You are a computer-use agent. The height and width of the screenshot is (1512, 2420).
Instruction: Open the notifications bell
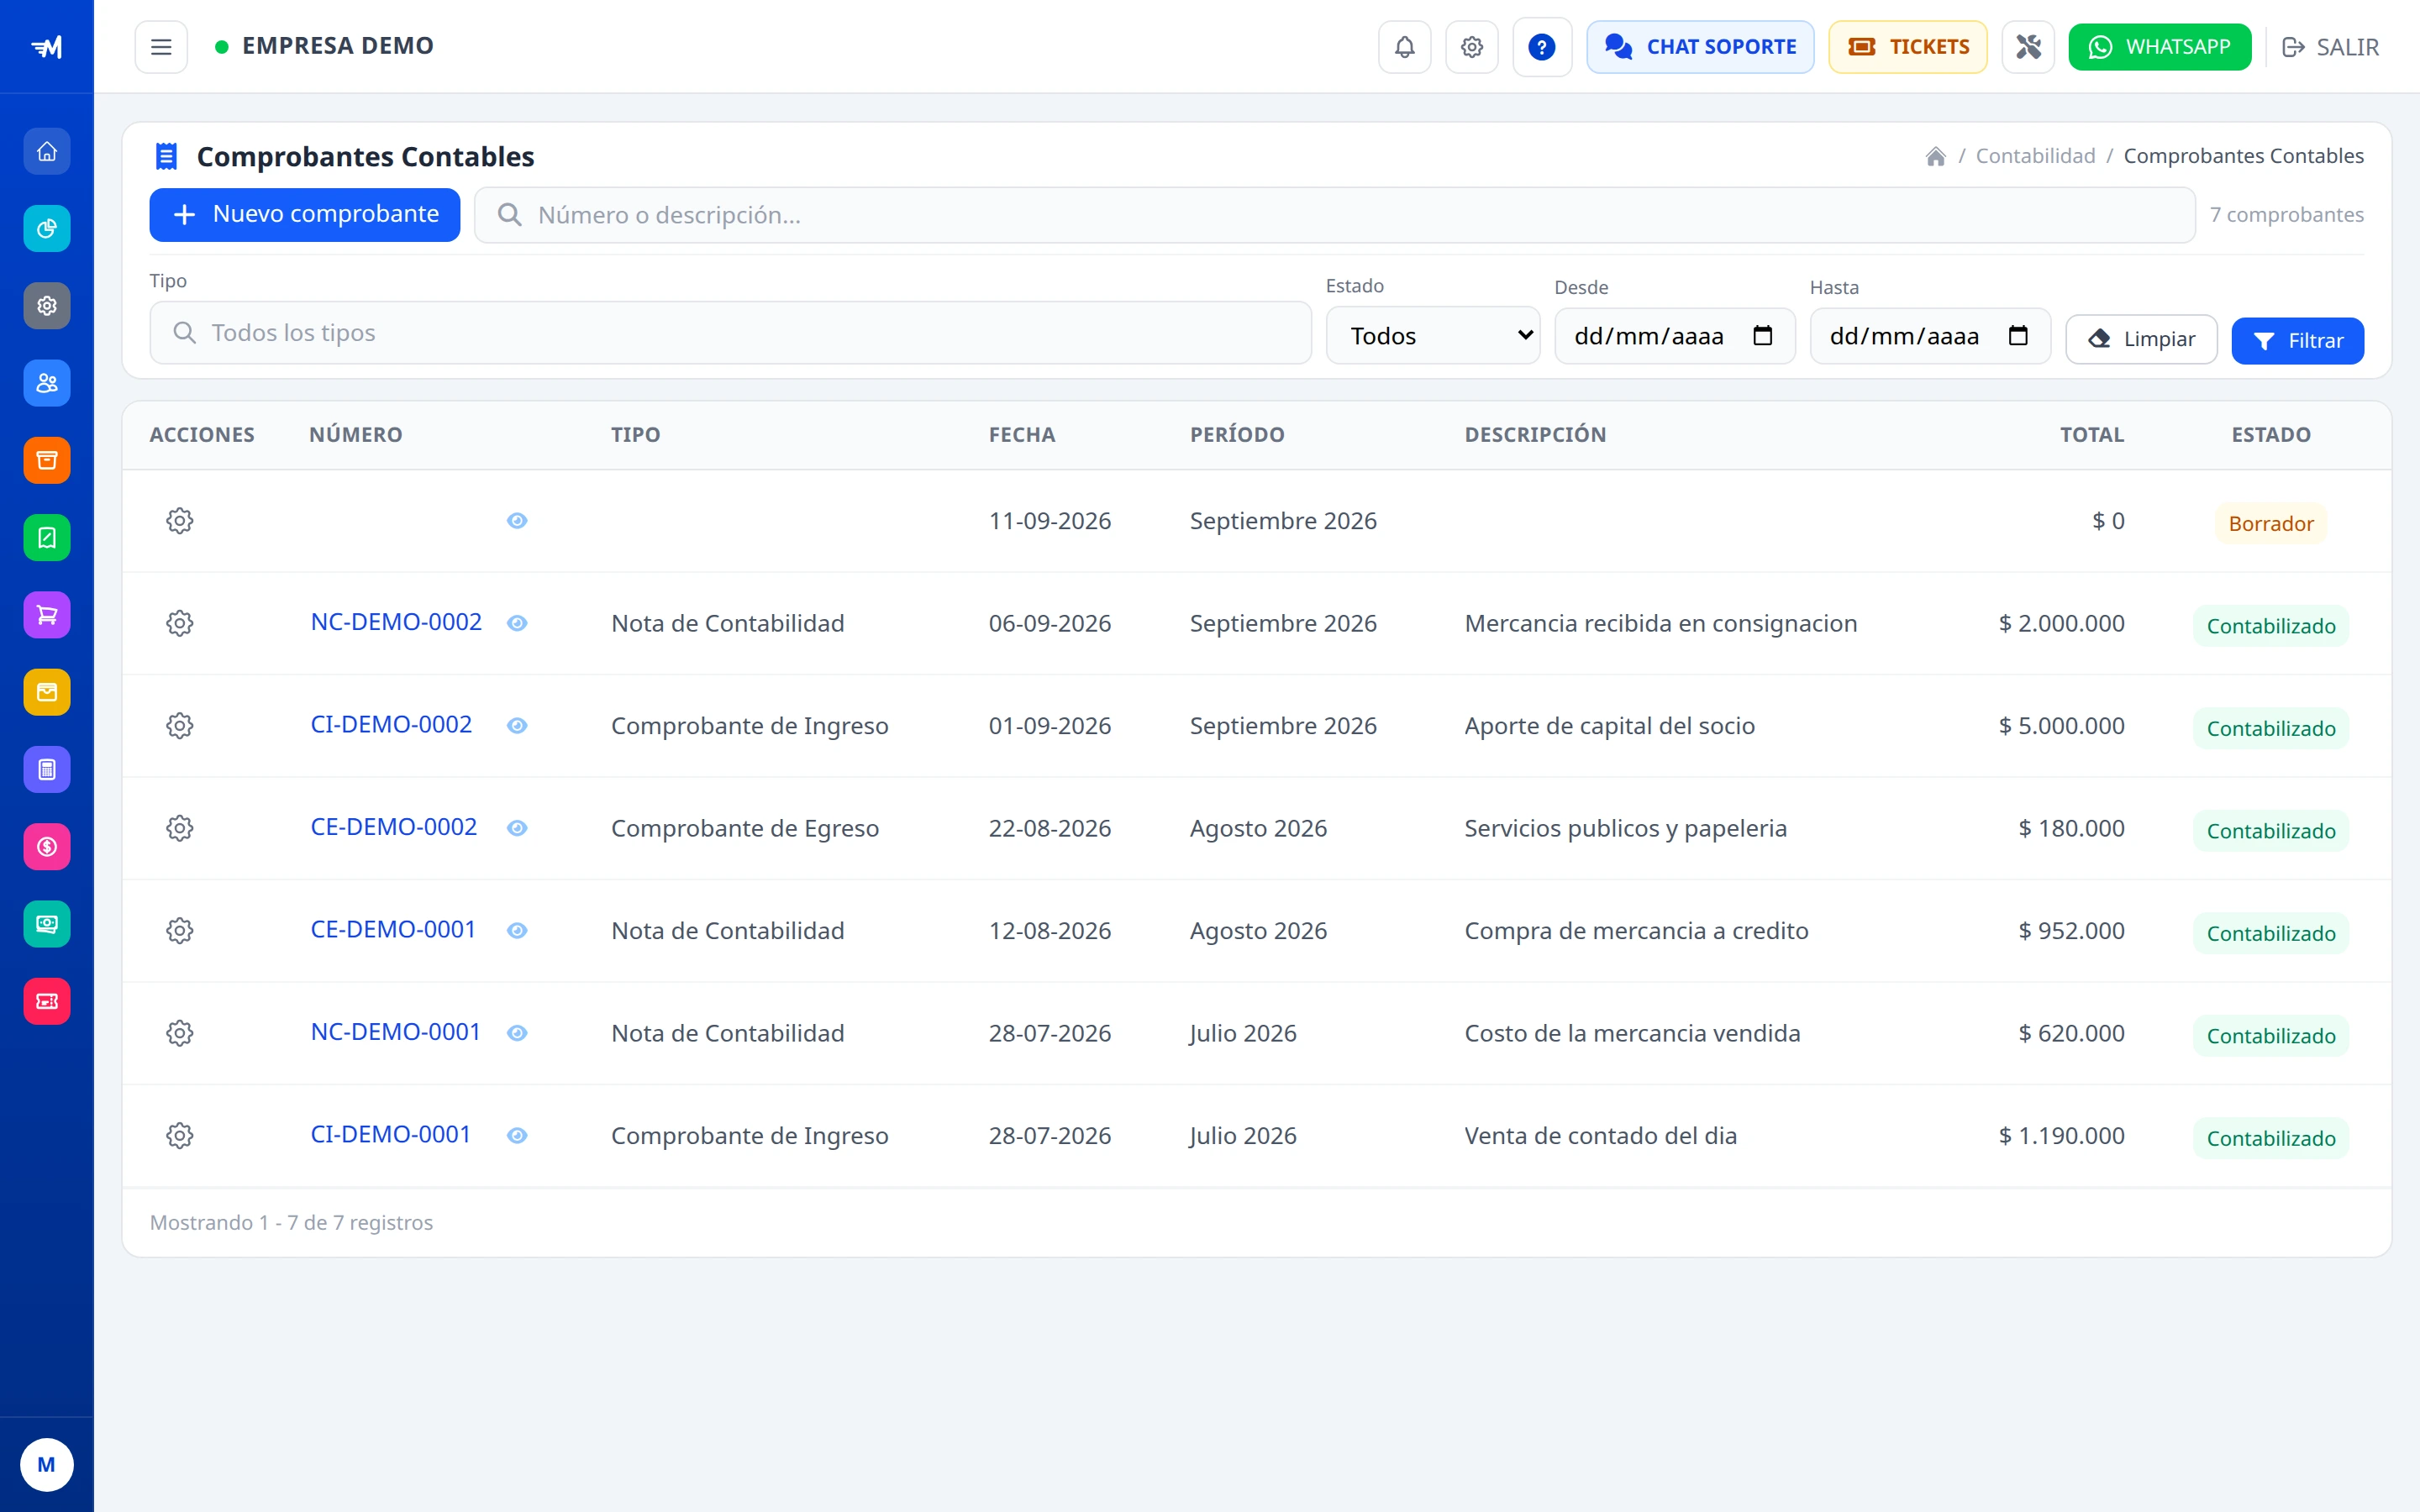pyautogui.click(x=1405, y=47)
